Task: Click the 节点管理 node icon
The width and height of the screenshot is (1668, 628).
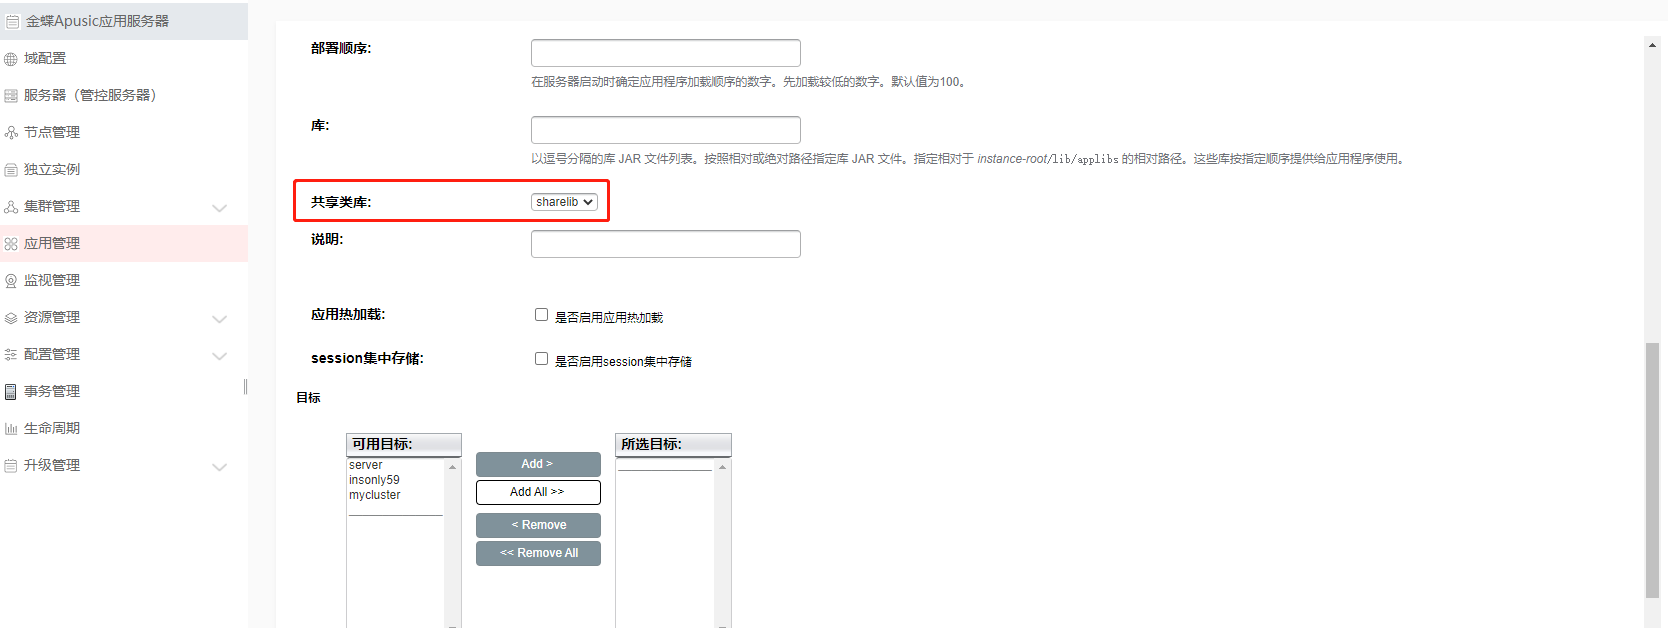Action: click(11, 133)
